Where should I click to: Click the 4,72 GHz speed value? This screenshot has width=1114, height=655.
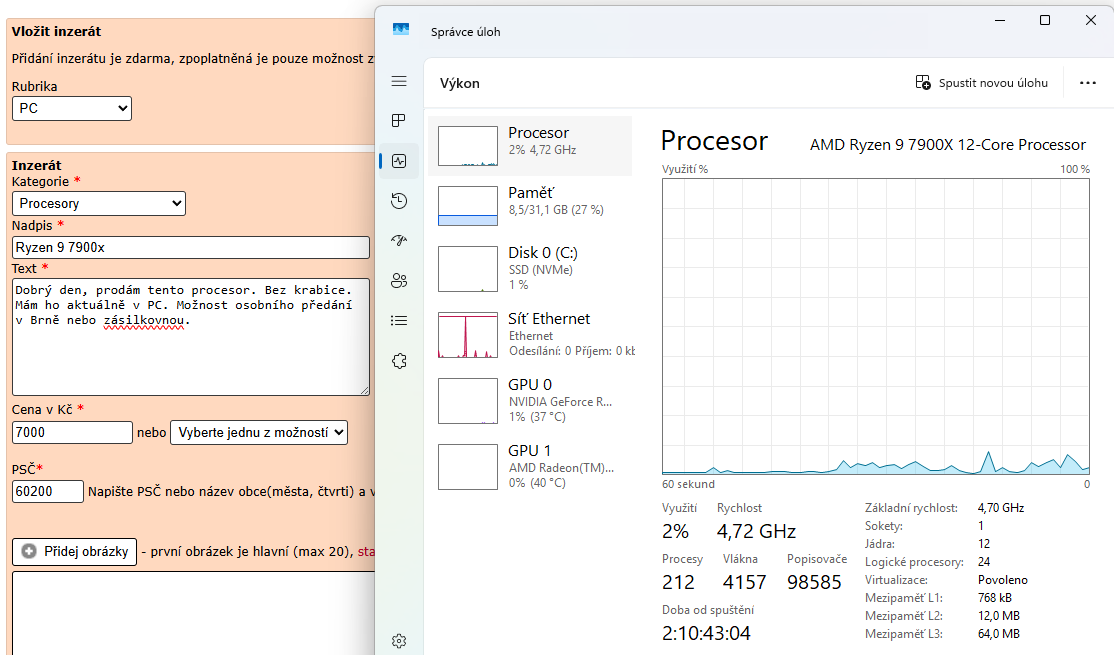click(756, 531)
